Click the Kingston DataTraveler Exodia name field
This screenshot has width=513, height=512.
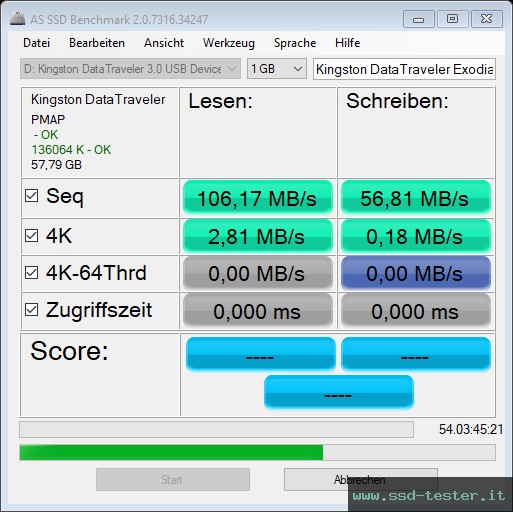404,69
